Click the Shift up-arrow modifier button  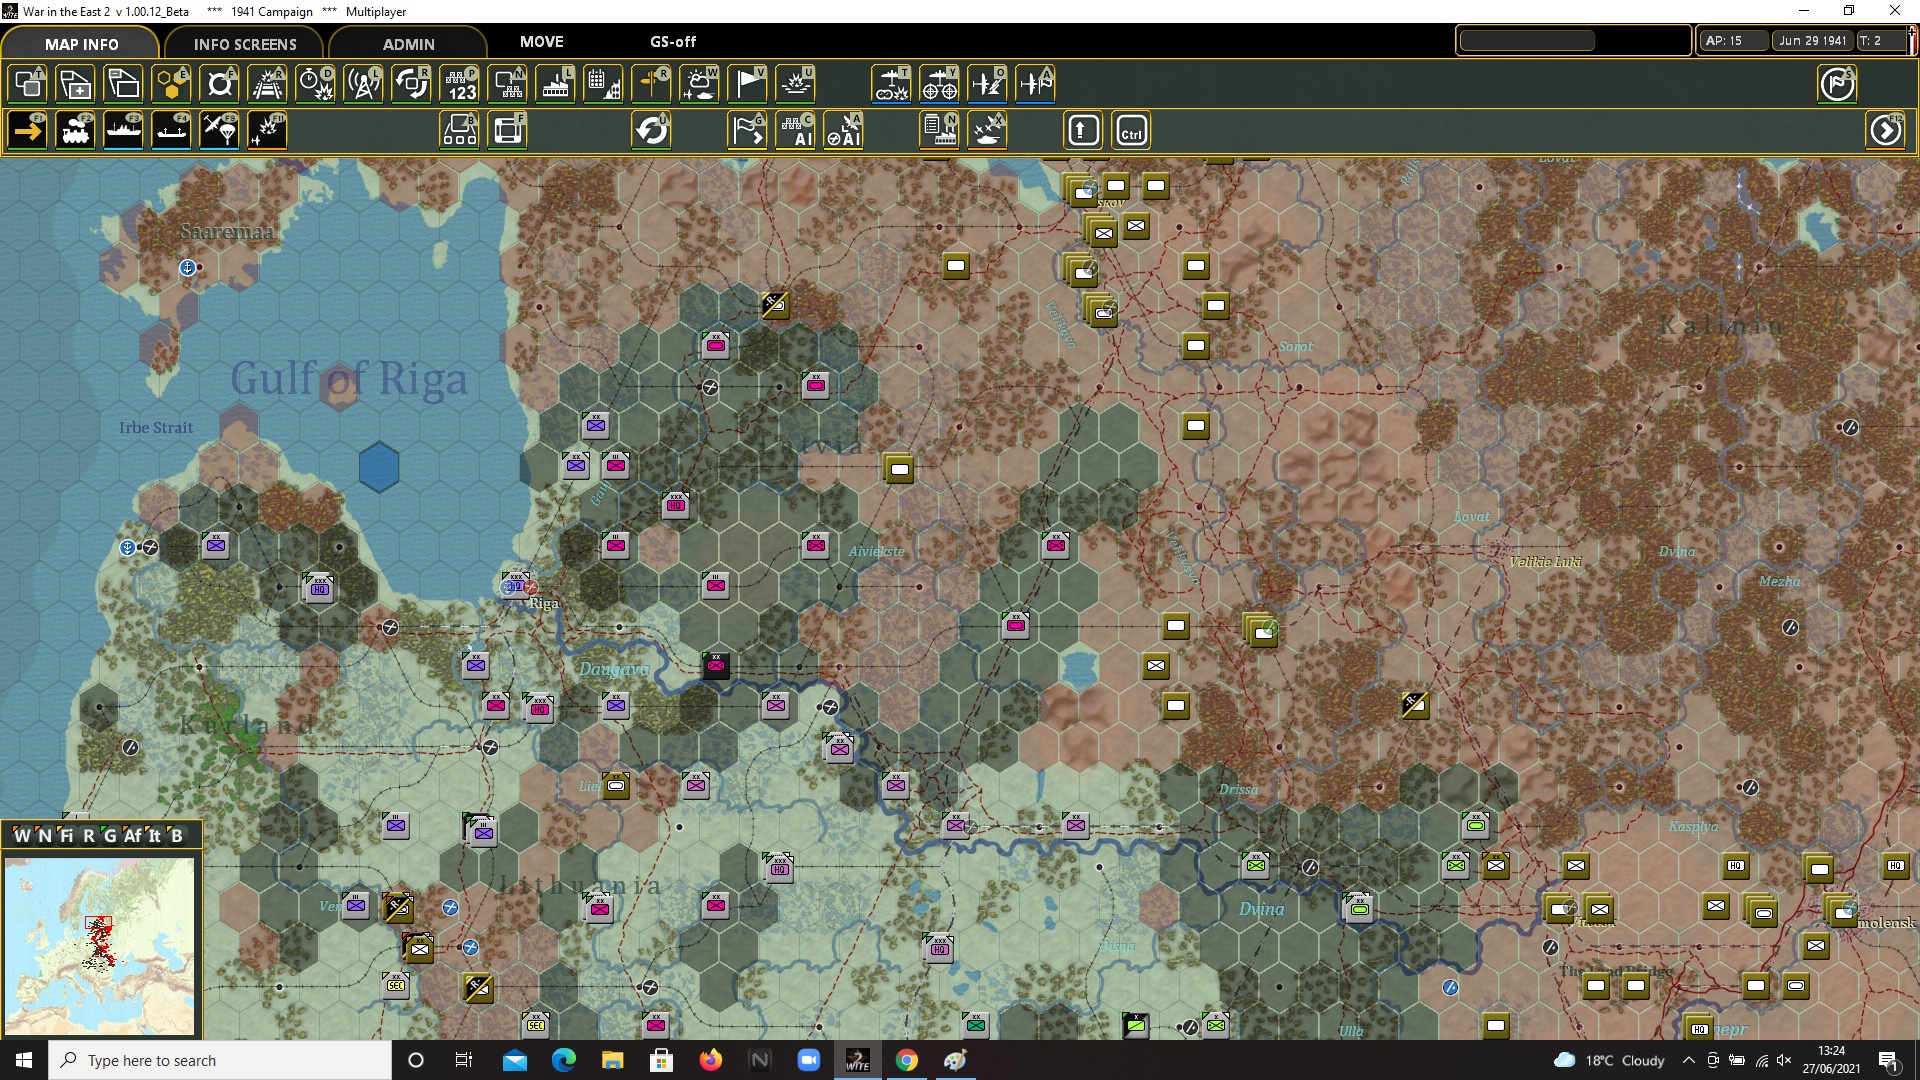click(1083, 131)
